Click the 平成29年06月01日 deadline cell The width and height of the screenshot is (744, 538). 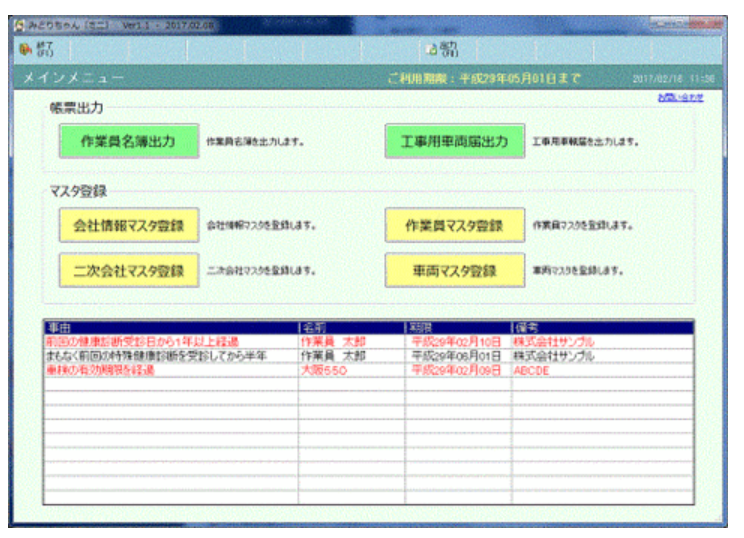point(456,355)
